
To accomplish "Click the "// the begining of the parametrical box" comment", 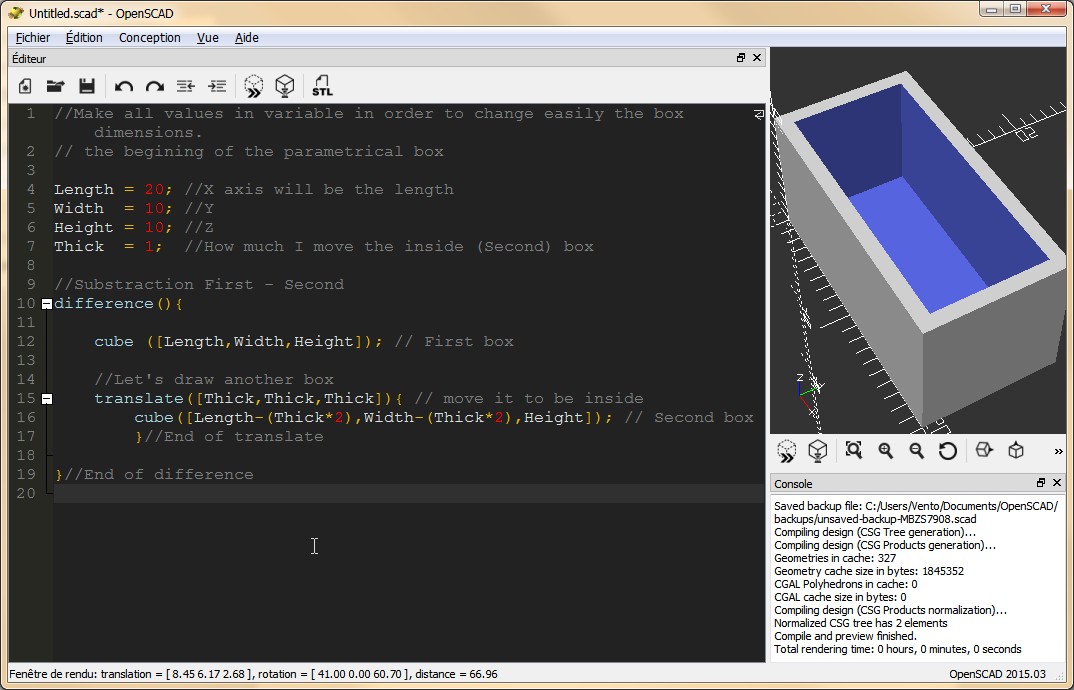I will click(249, 151).
